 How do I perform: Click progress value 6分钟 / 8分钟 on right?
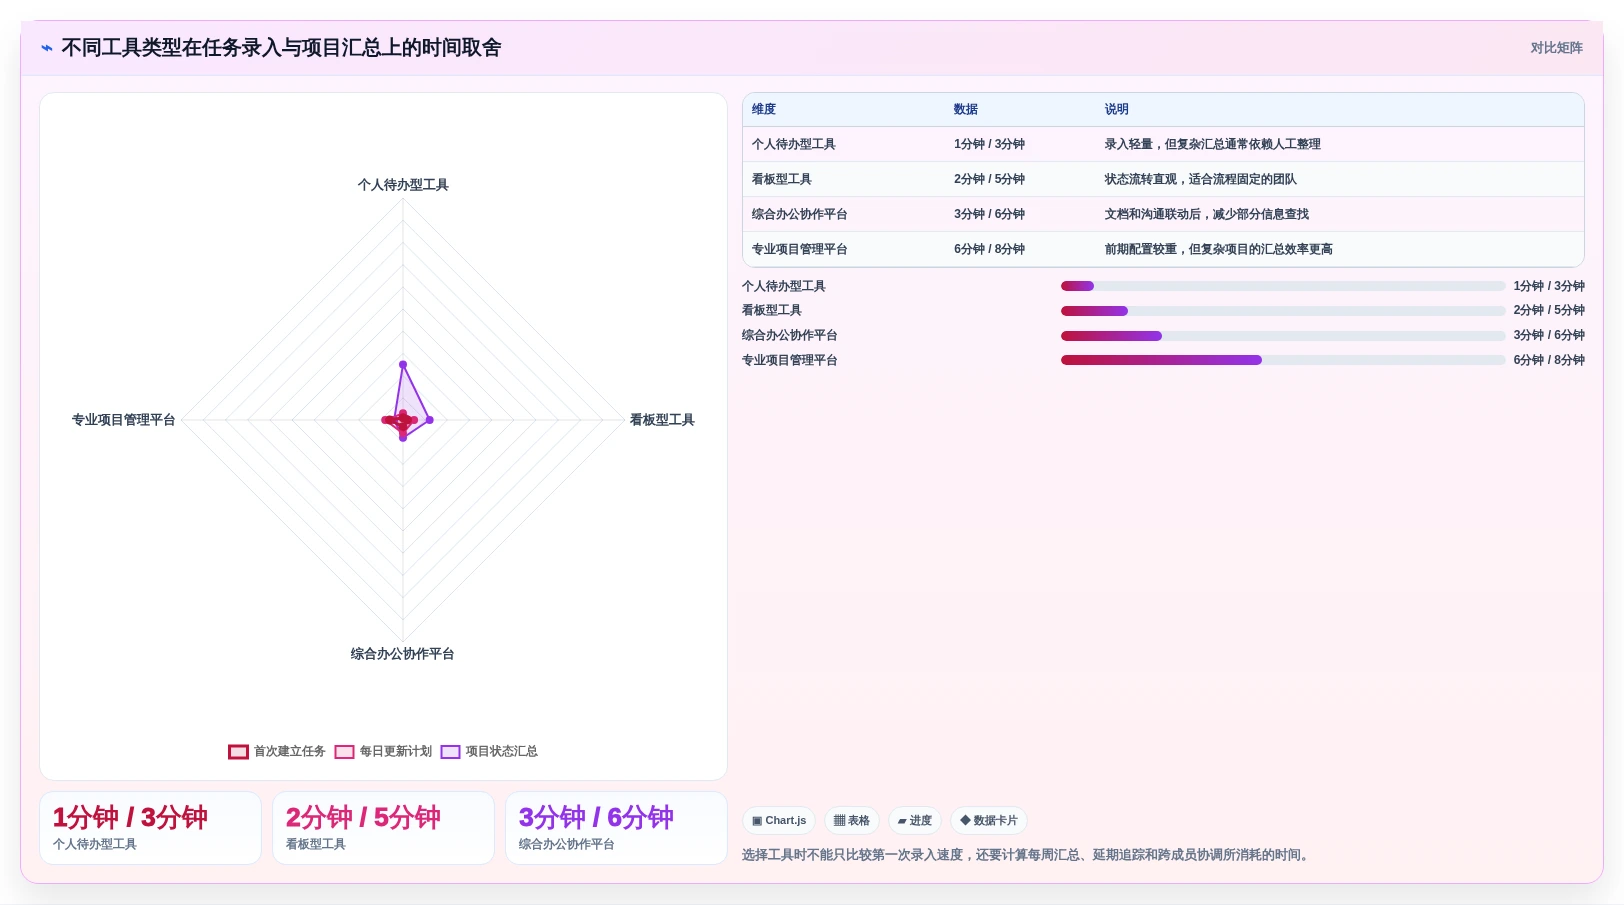(1549, 361)
